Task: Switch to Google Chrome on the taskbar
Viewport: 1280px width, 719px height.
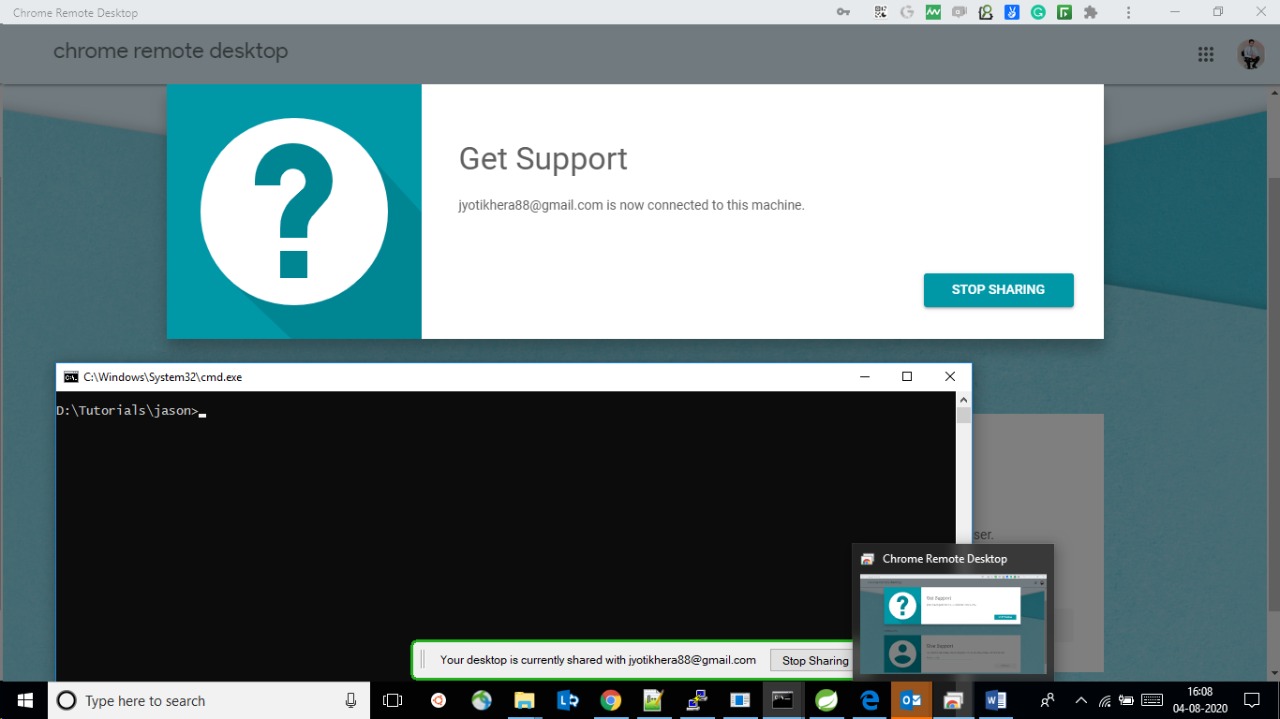Action: point(611,700)
